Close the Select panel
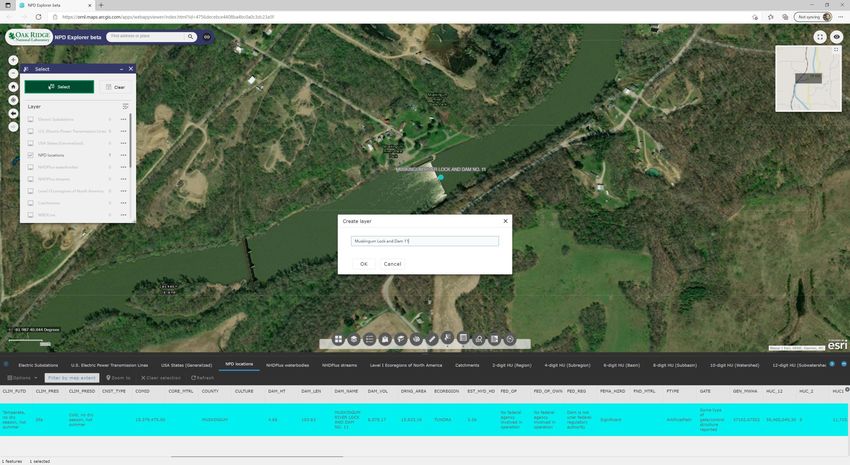 (131, 69)
